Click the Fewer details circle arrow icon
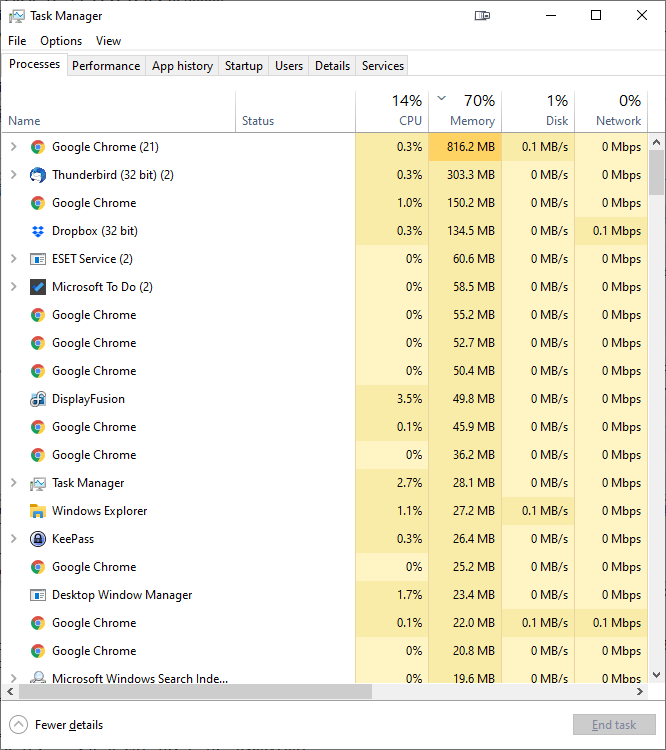 pos(18,725)
